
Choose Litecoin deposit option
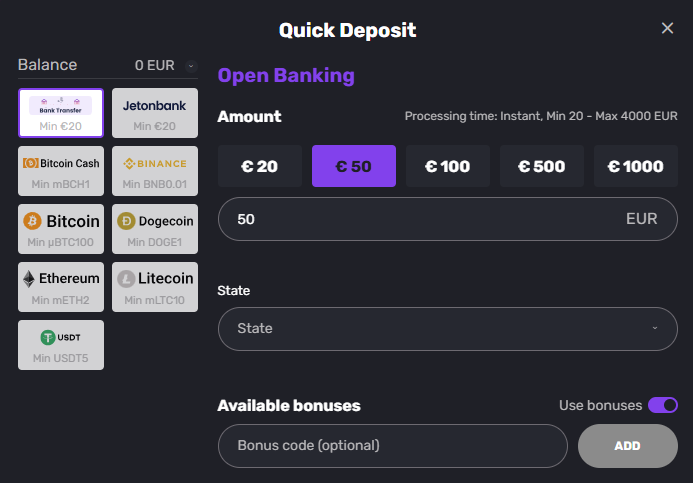154,286
